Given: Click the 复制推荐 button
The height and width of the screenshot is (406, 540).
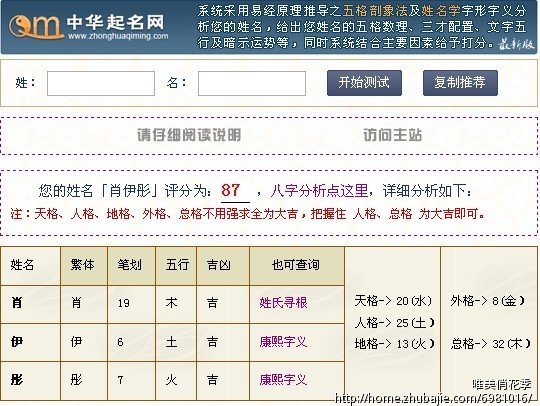Looking at the screenshot, I should point(460,83).
